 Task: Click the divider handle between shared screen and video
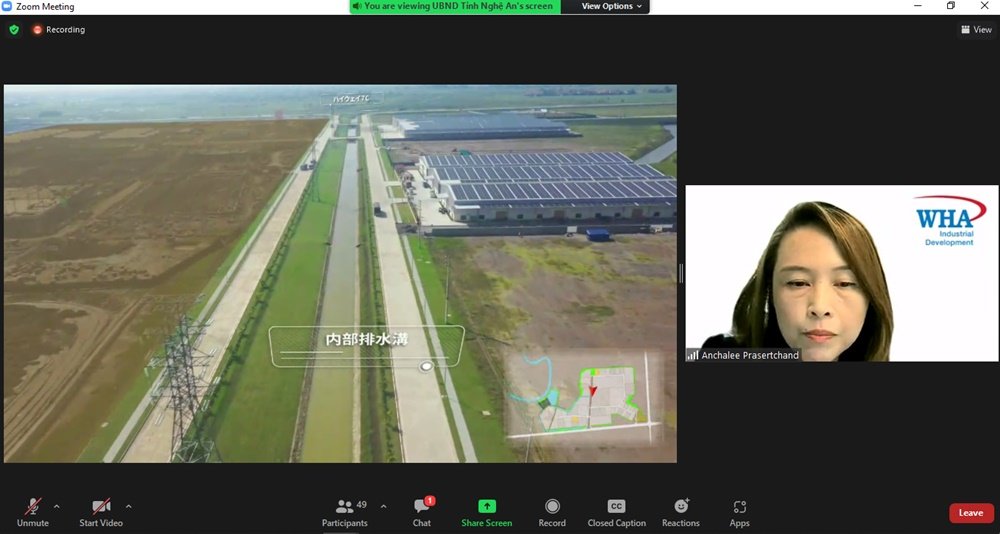point(681,273)
